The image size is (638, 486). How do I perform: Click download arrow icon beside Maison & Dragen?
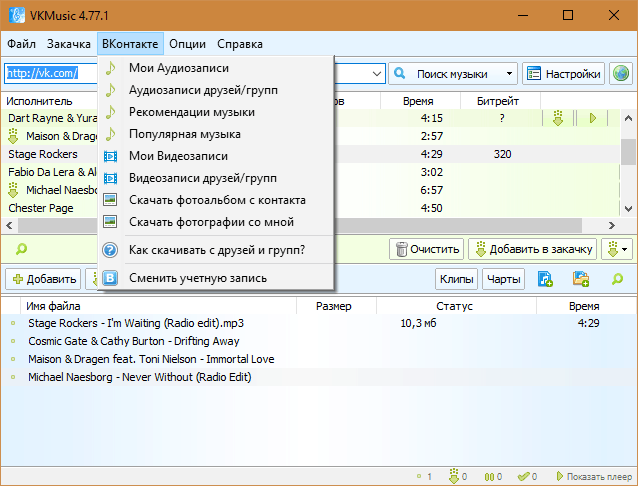point(13,136)
